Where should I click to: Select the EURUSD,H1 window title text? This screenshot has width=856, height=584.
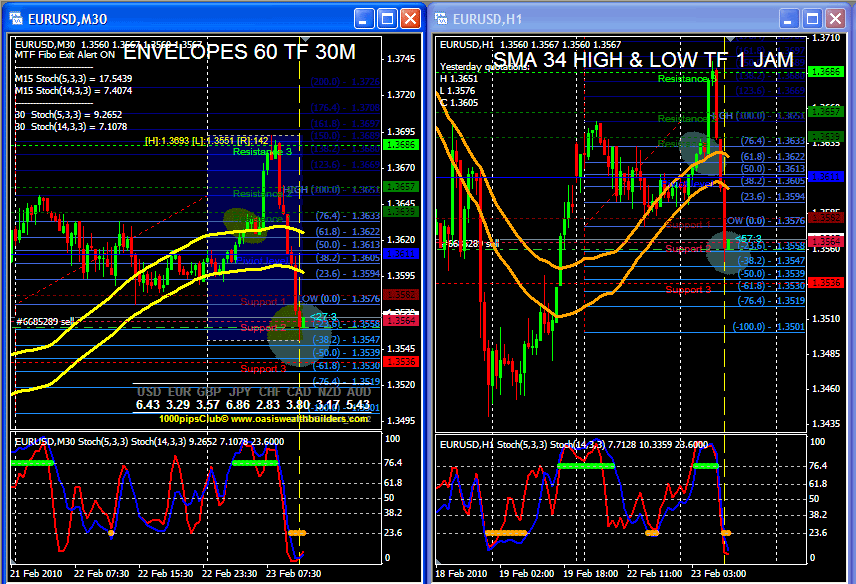pos(488,19)
